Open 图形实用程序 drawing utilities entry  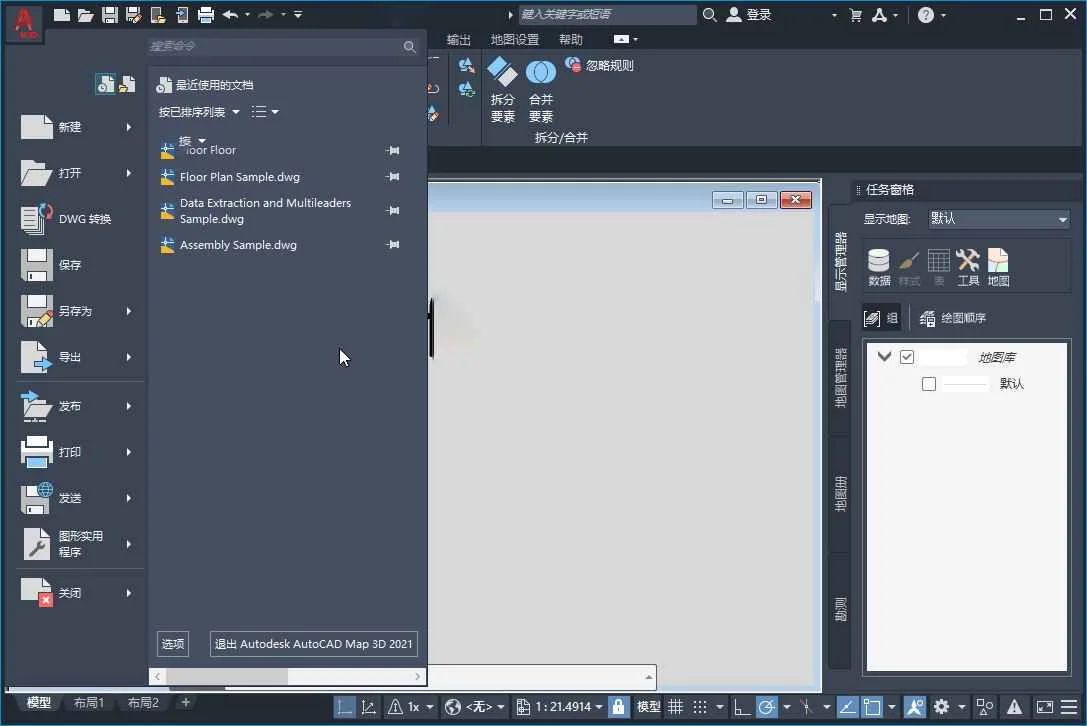(x=75, y=544)
